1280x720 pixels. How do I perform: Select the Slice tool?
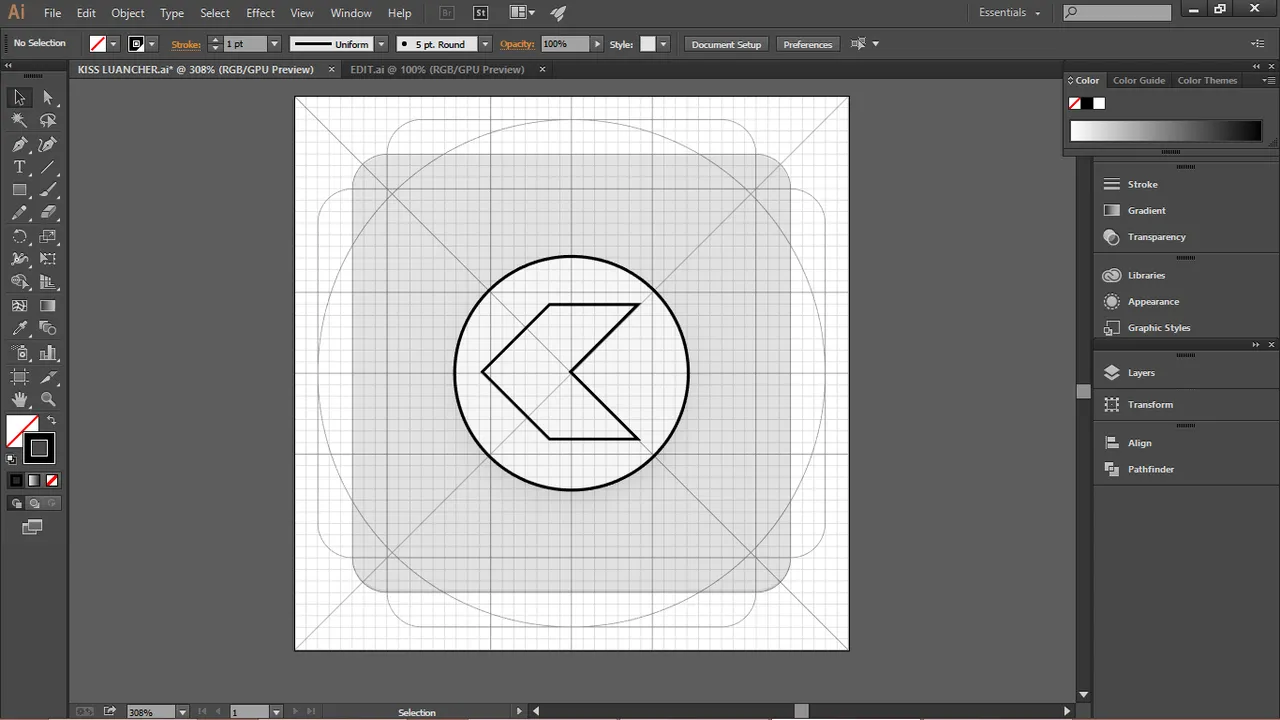tap(47, 377)
